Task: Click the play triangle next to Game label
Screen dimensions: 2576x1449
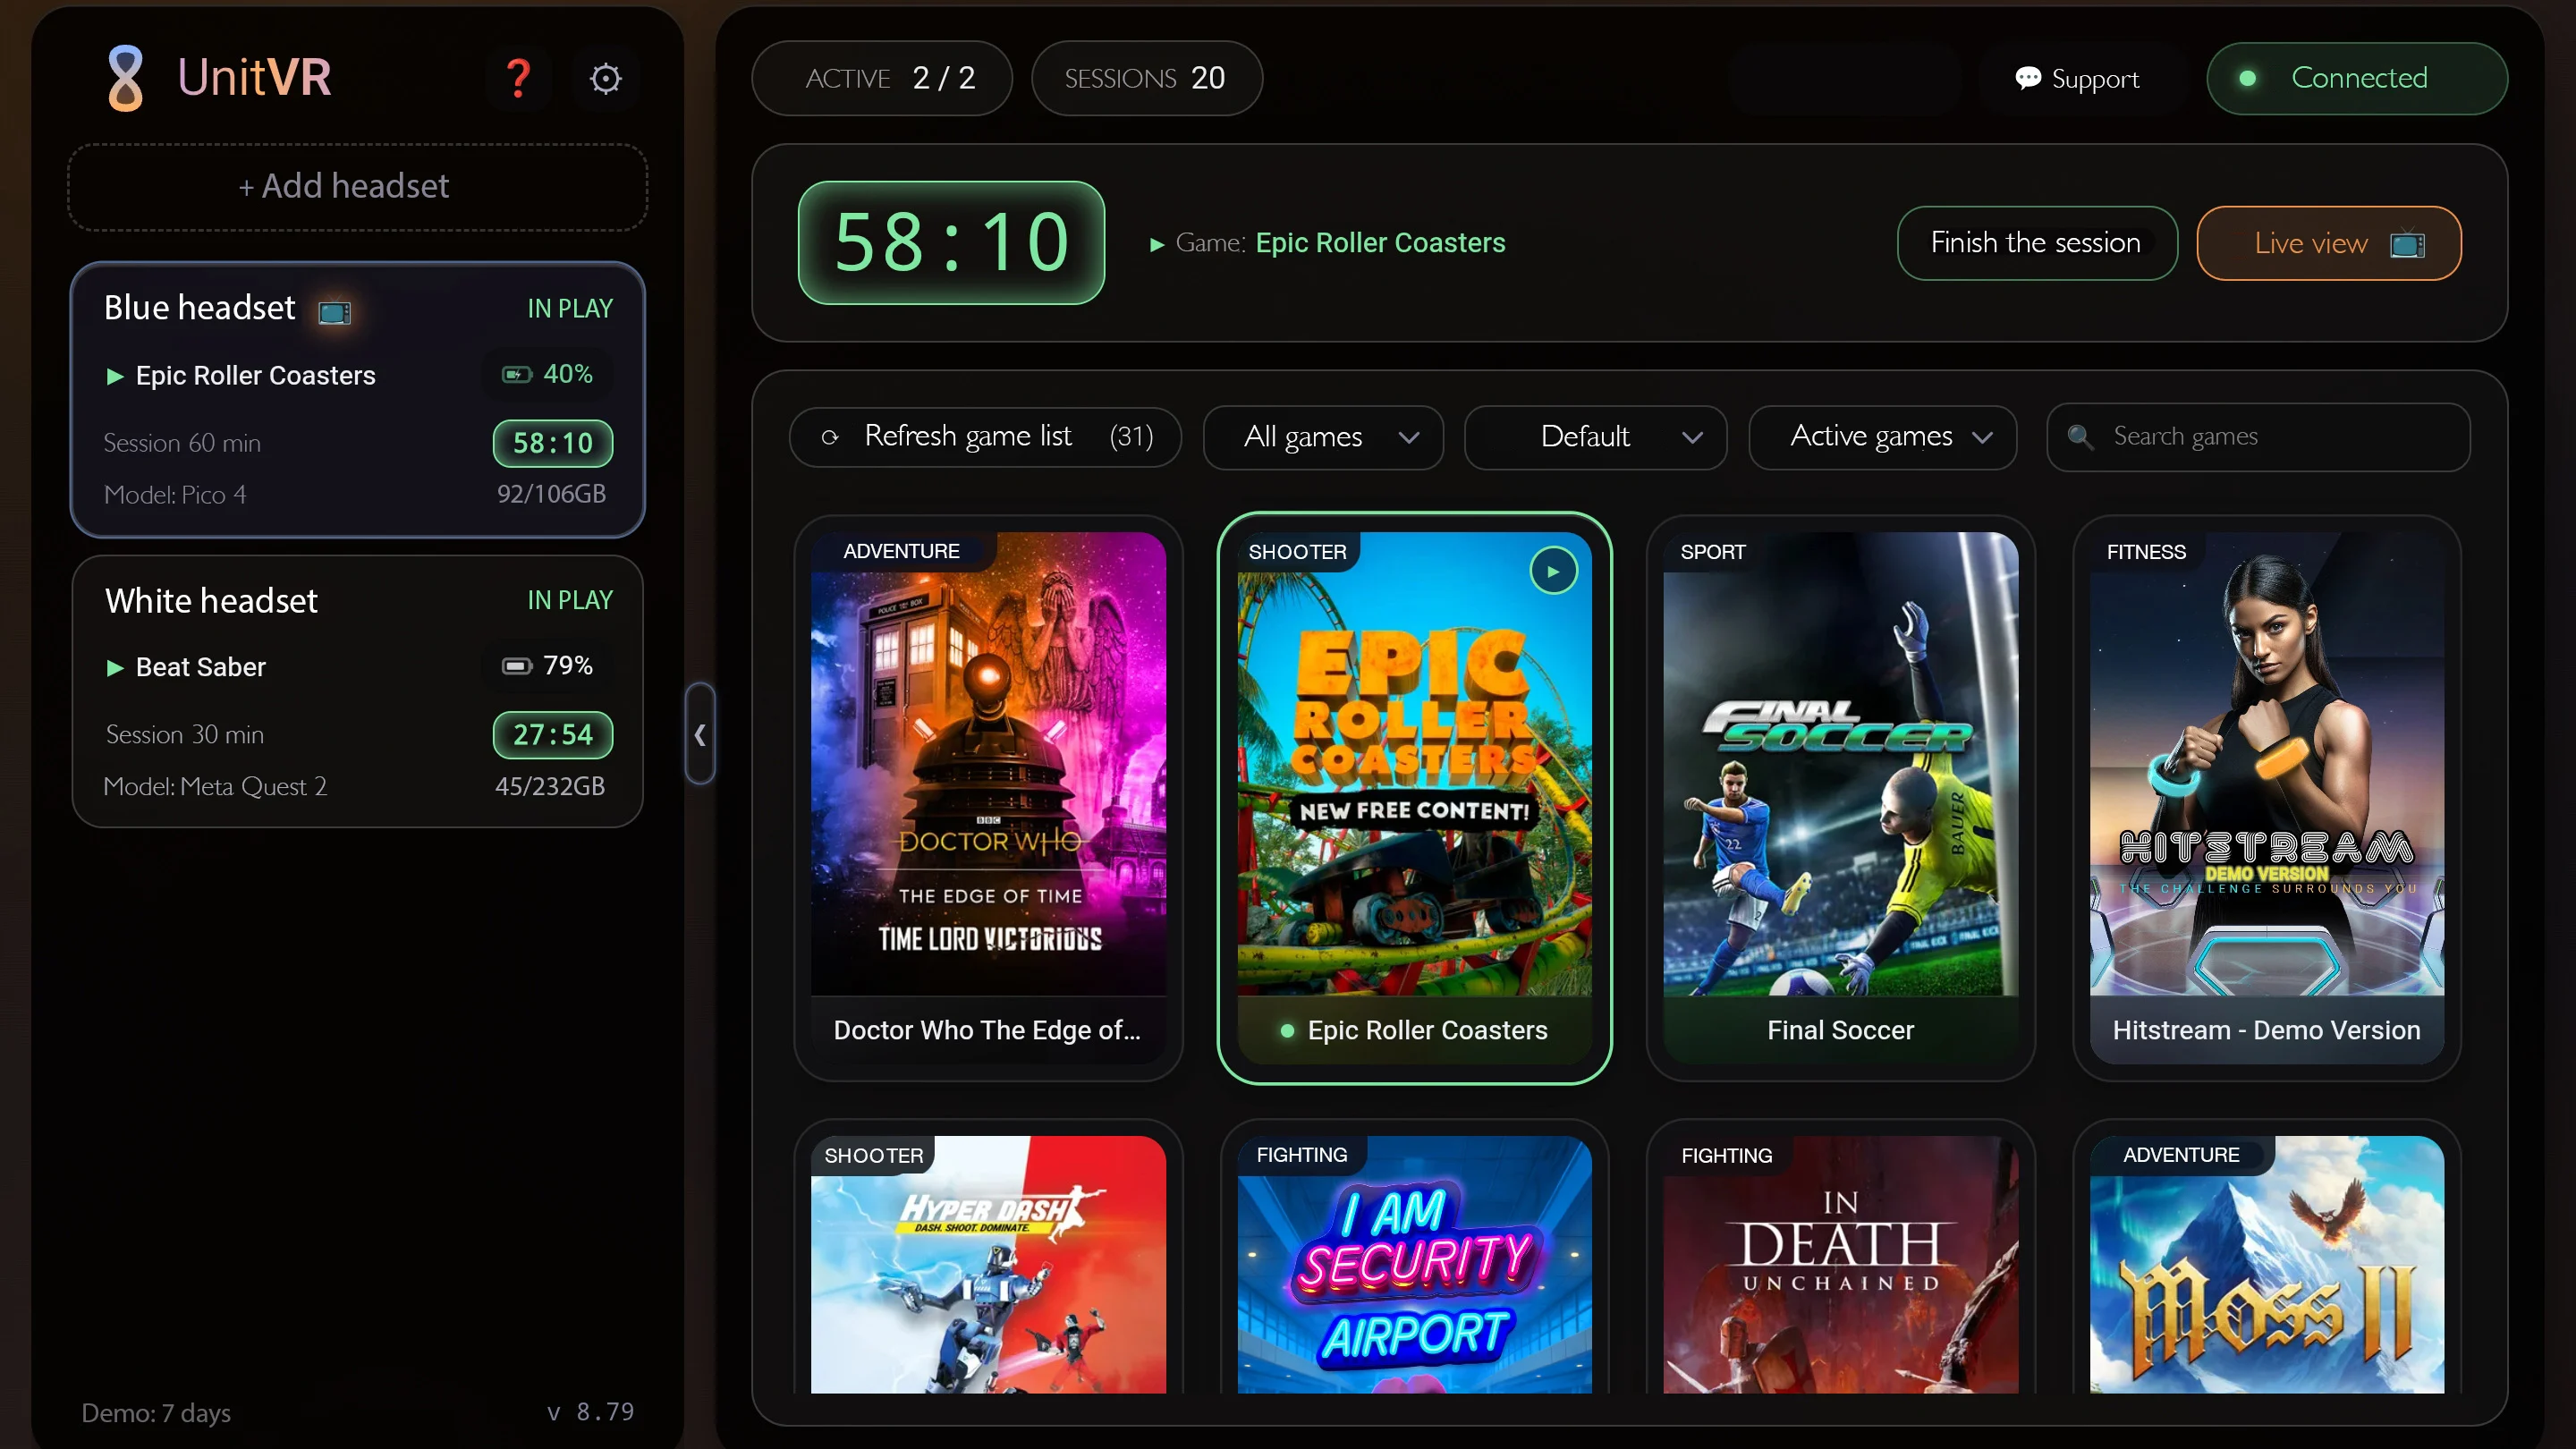Action: [1157, 244]
